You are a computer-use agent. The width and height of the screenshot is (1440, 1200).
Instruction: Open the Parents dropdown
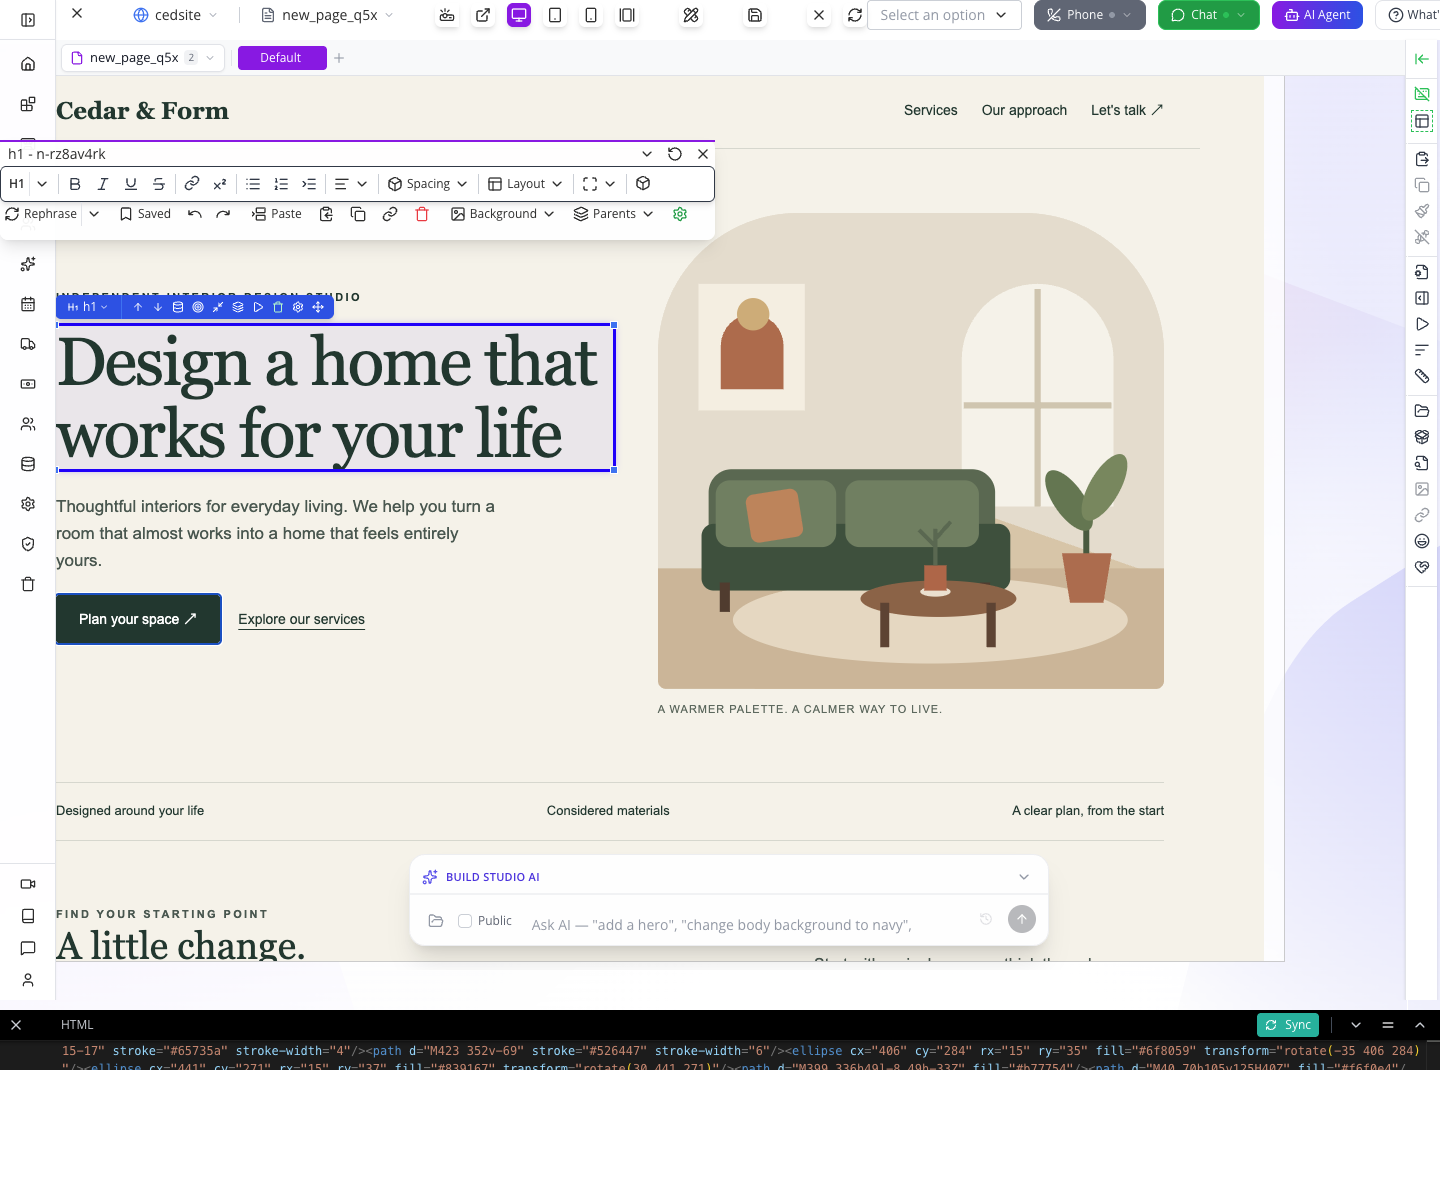613,214
